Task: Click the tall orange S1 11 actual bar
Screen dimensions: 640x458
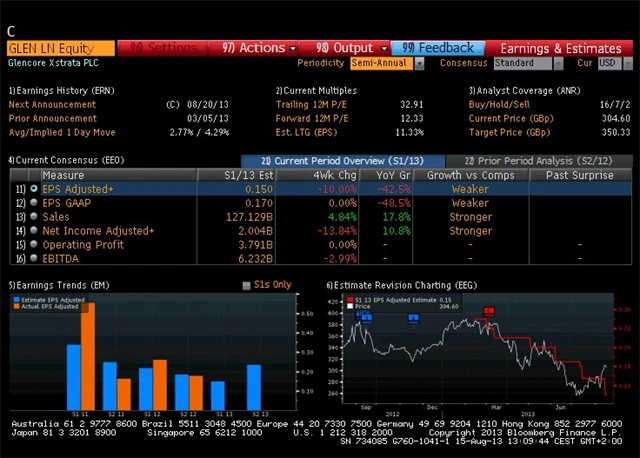Action: tap(88, 356)
